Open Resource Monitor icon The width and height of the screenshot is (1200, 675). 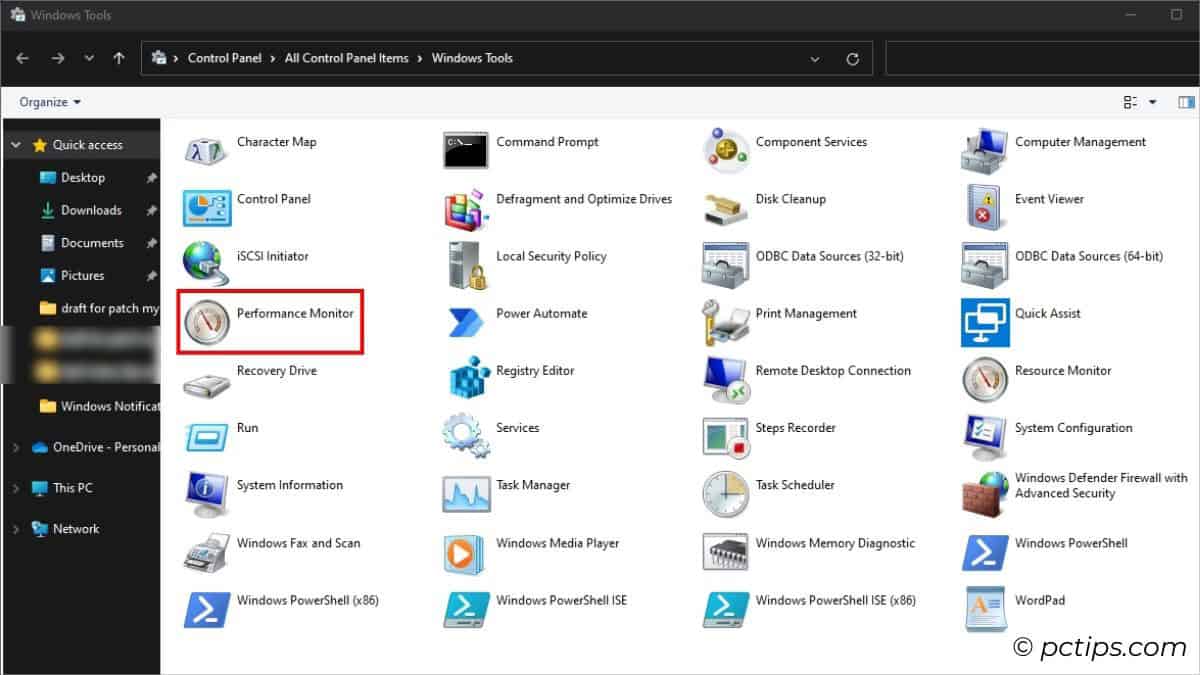pyautogui.click(x=985, y=380)
